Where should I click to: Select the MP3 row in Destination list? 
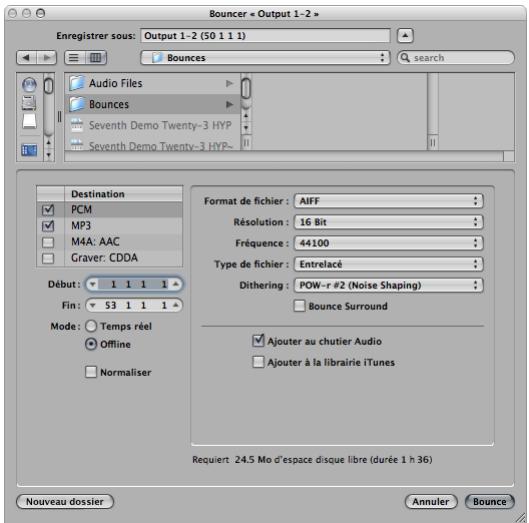[110, 225]
